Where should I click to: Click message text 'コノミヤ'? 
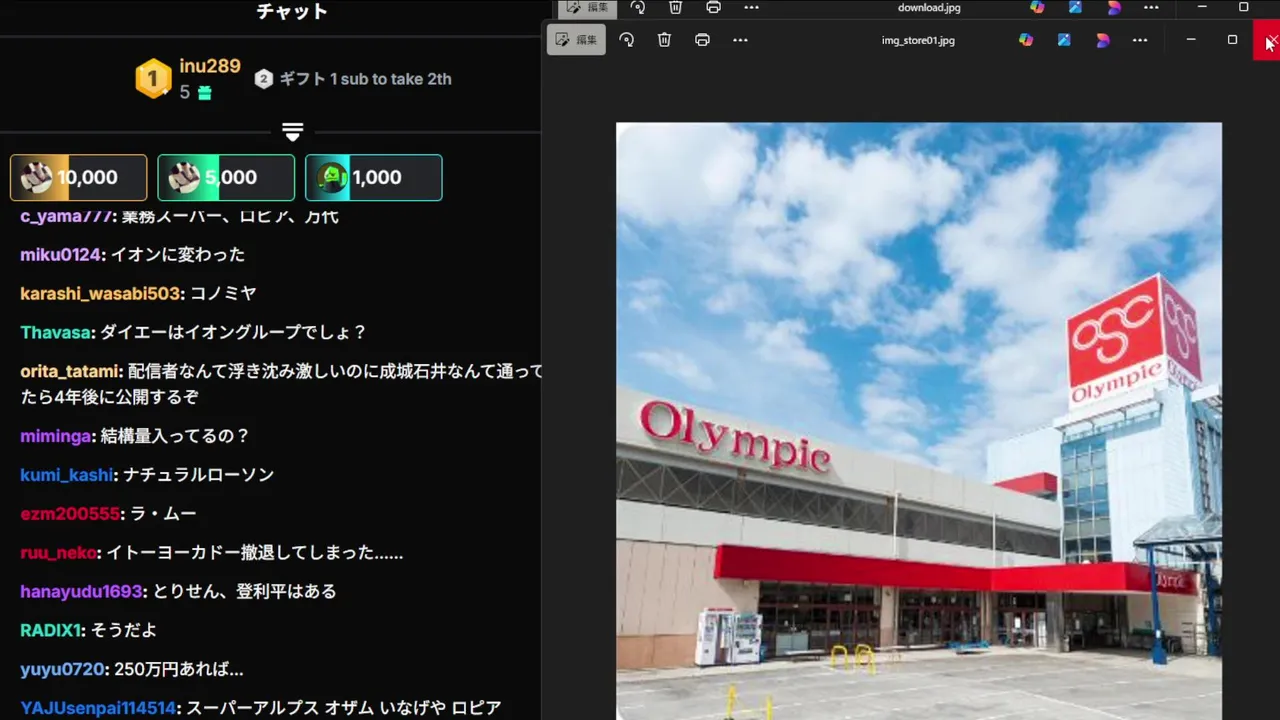223,294
